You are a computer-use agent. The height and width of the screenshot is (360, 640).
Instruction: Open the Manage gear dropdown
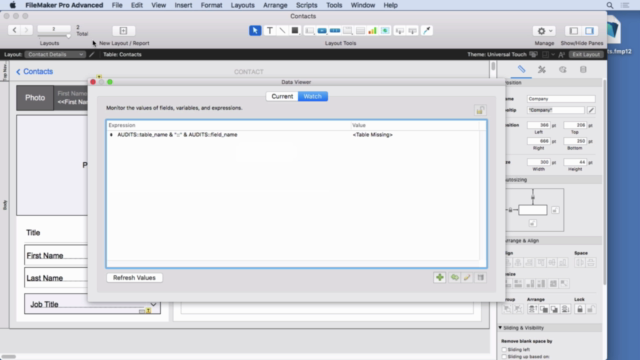tap(544, 31)
